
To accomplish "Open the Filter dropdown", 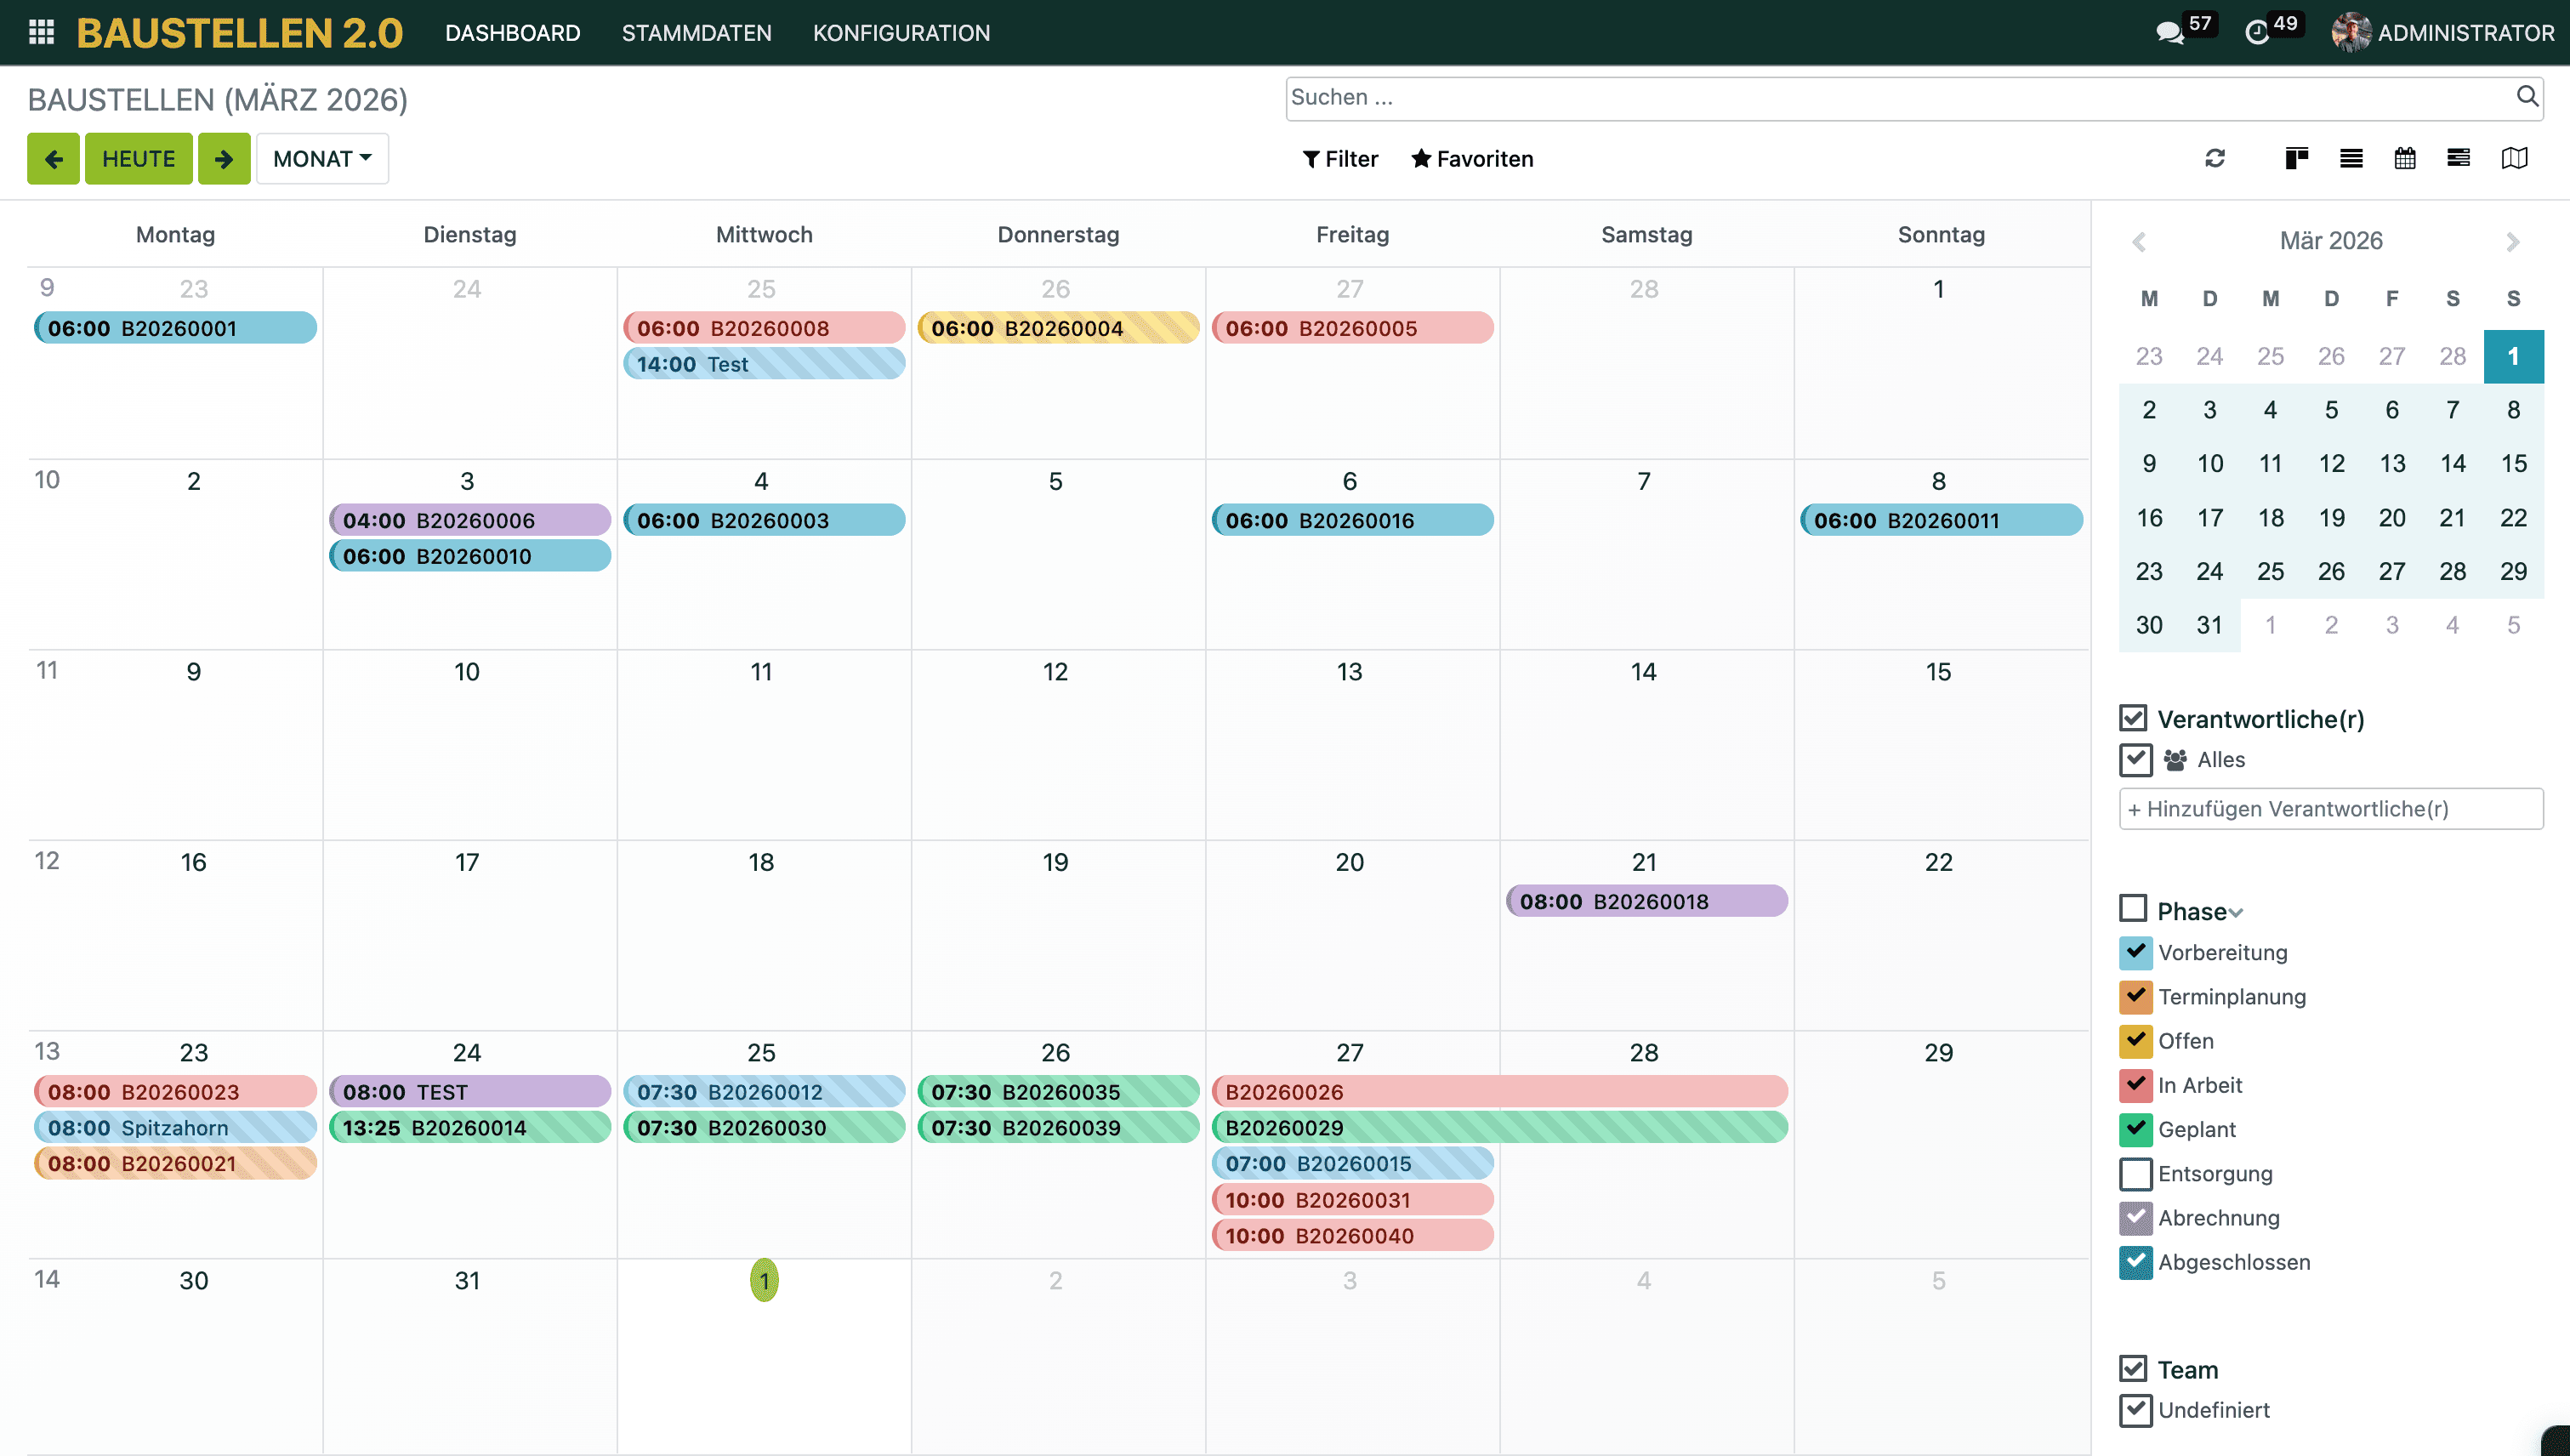I will tap(1340, 158).
